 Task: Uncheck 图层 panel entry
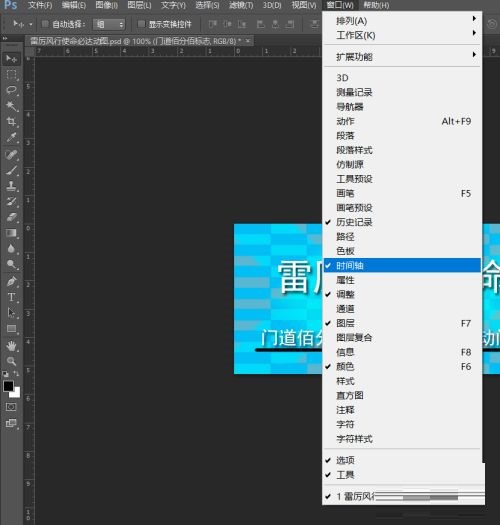pos(402,323)
